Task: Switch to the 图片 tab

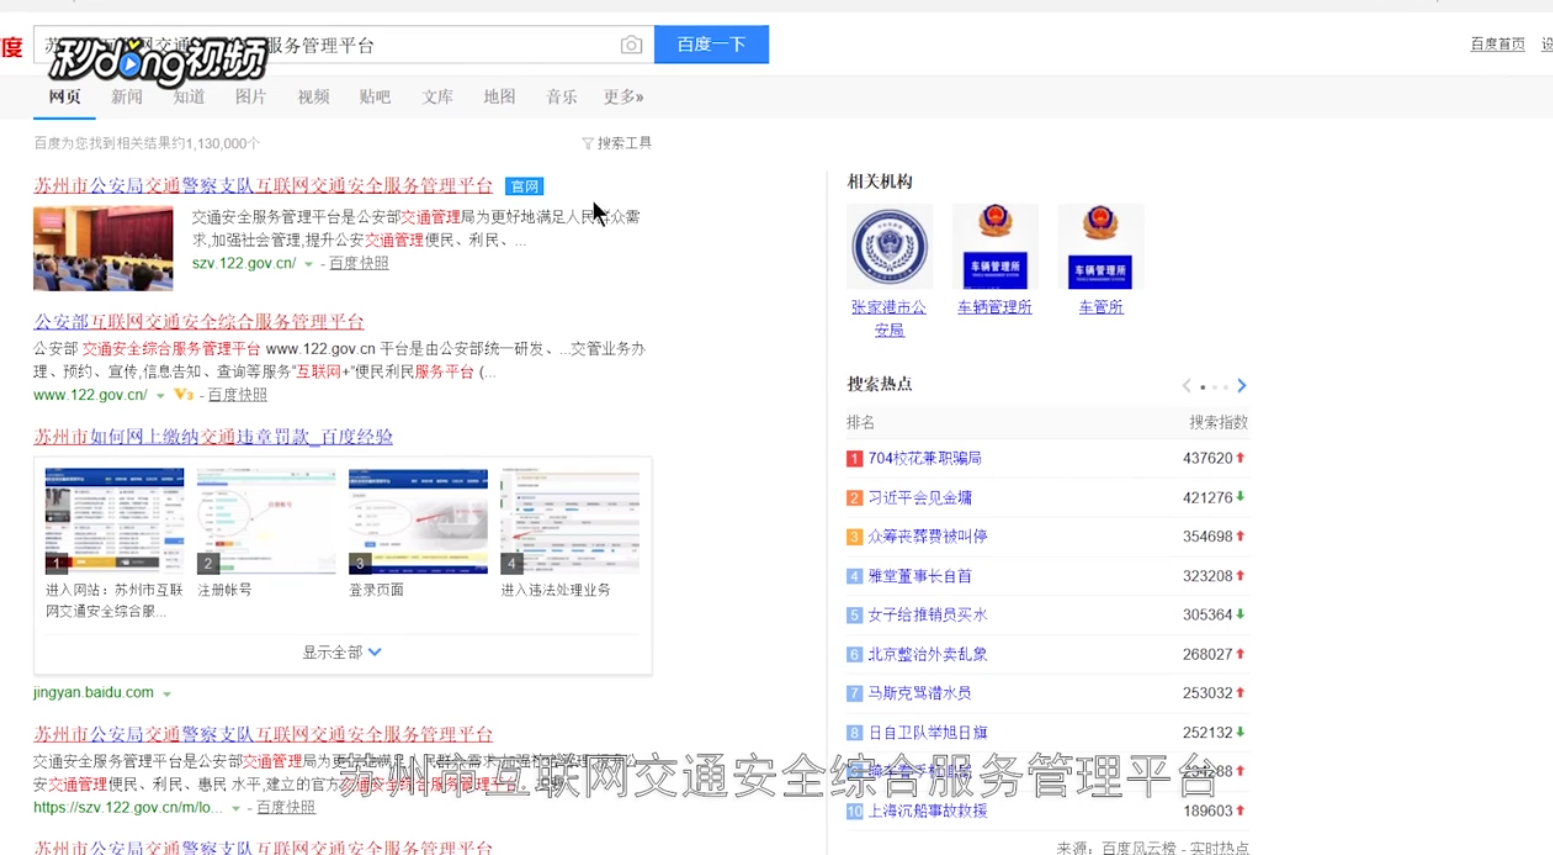Action: [250, 97]
